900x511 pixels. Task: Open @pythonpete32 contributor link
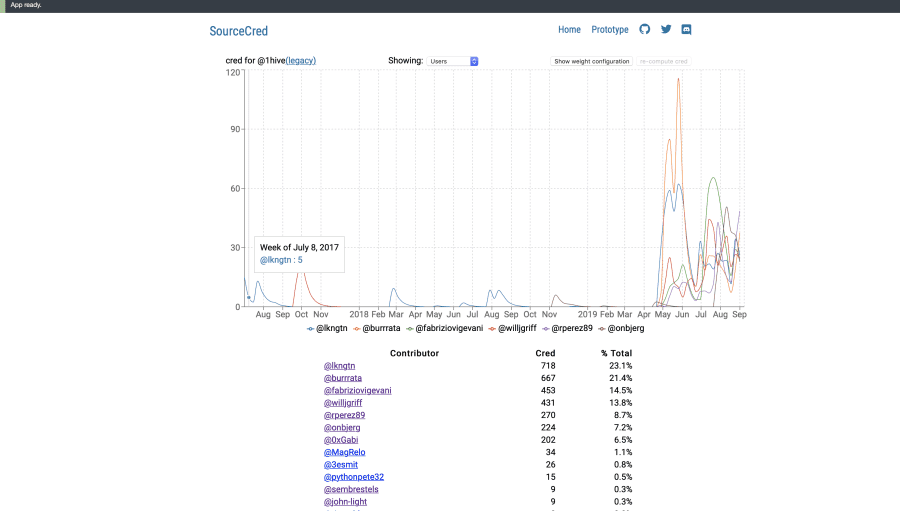point(354,477)
